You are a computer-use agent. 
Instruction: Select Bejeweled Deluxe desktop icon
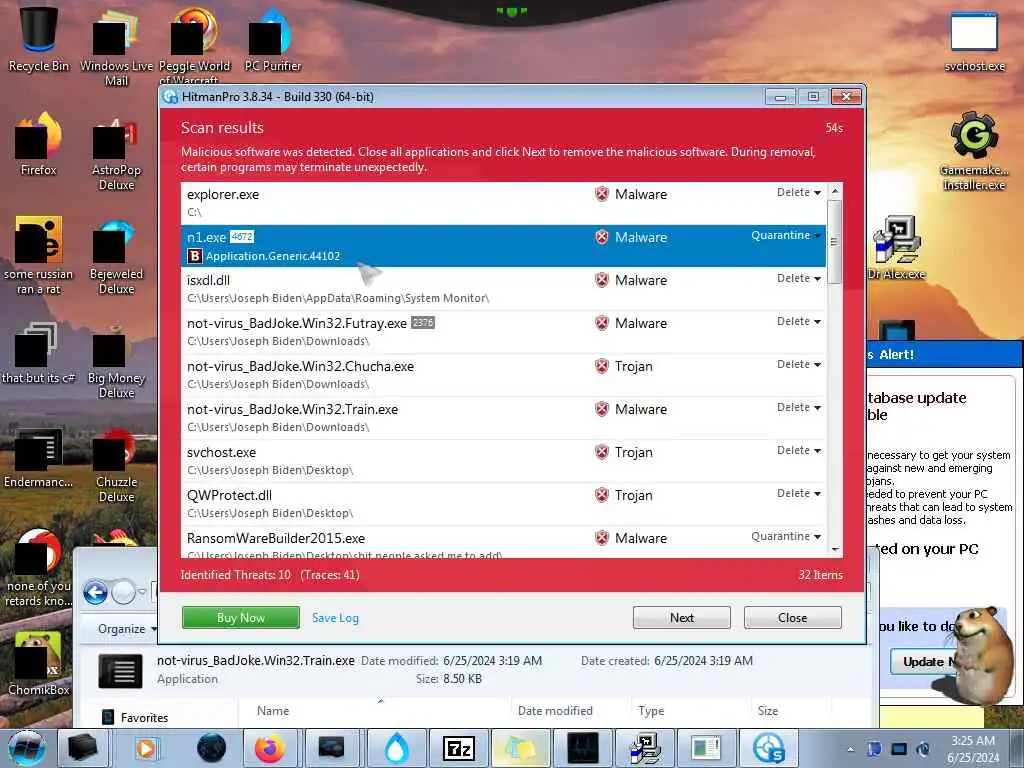pyautogui.click(x=116, y=258)
